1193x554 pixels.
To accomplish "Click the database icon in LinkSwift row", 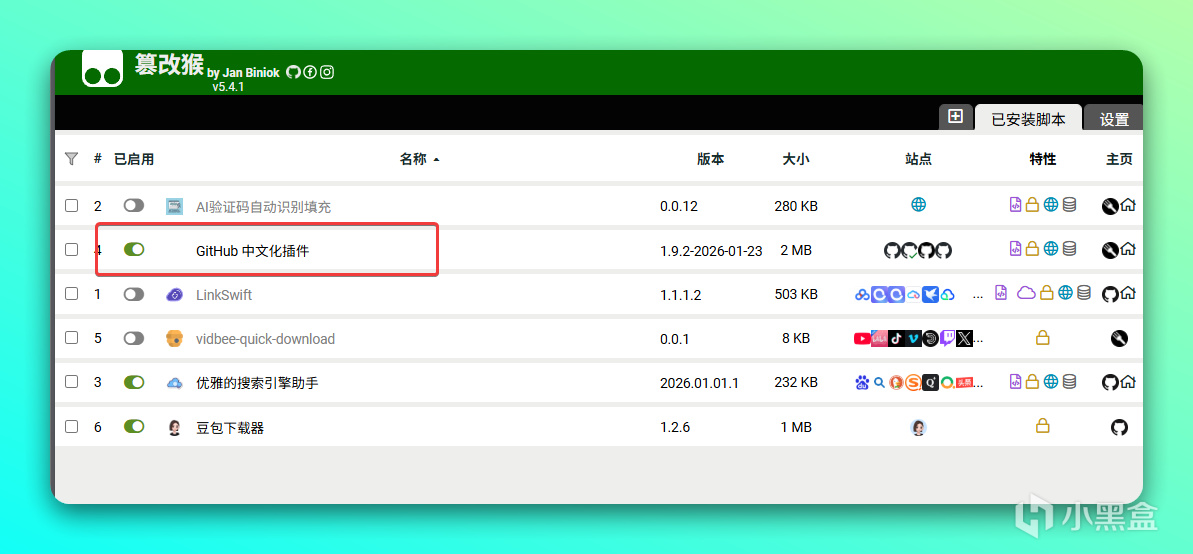I will [1083, 293].
